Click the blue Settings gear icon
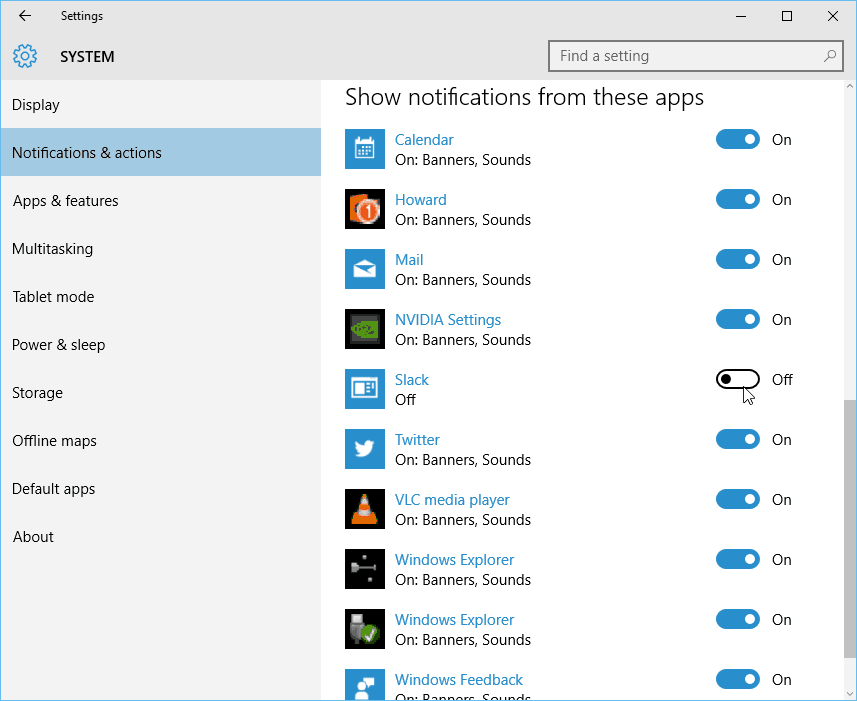Viewport: 857px width, 701px height. [25, 56]
